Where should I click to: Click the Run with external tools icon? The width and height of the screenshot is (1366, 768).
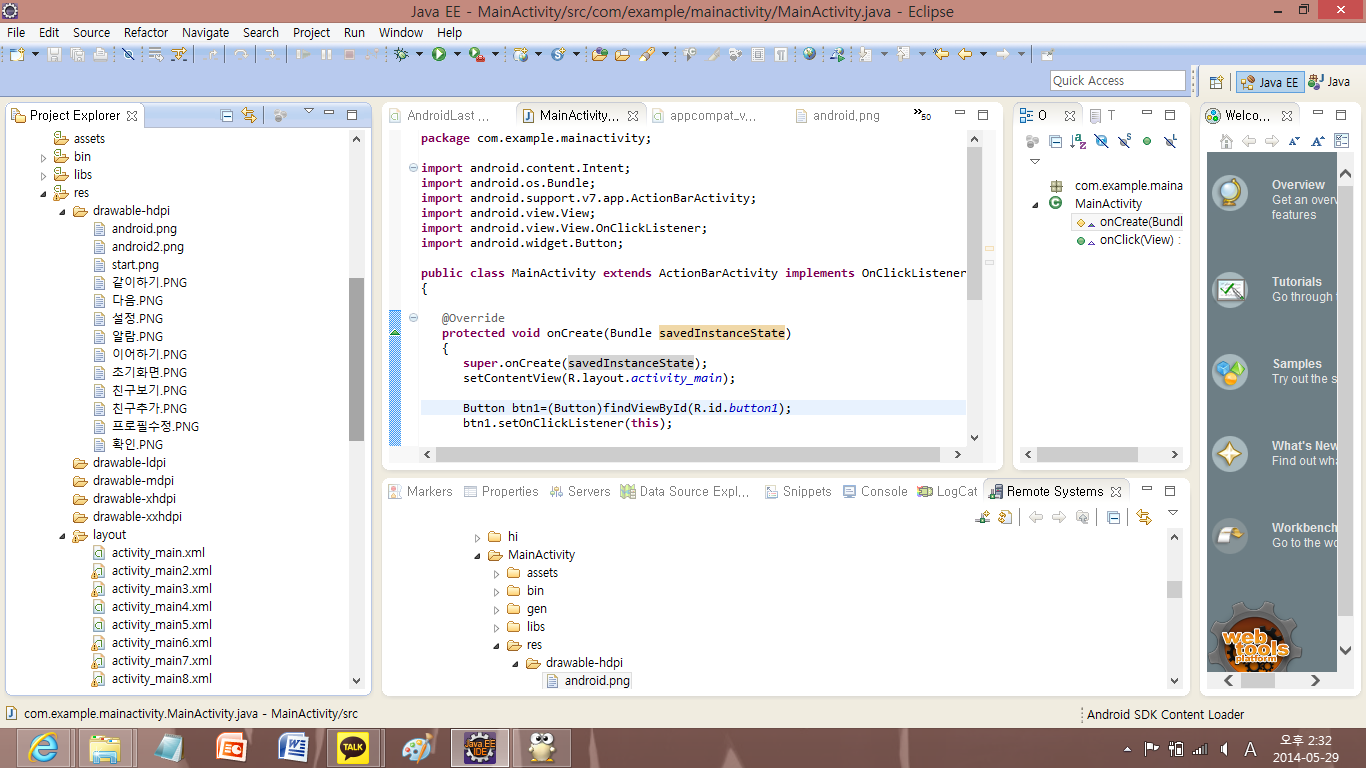pos(477,54)
